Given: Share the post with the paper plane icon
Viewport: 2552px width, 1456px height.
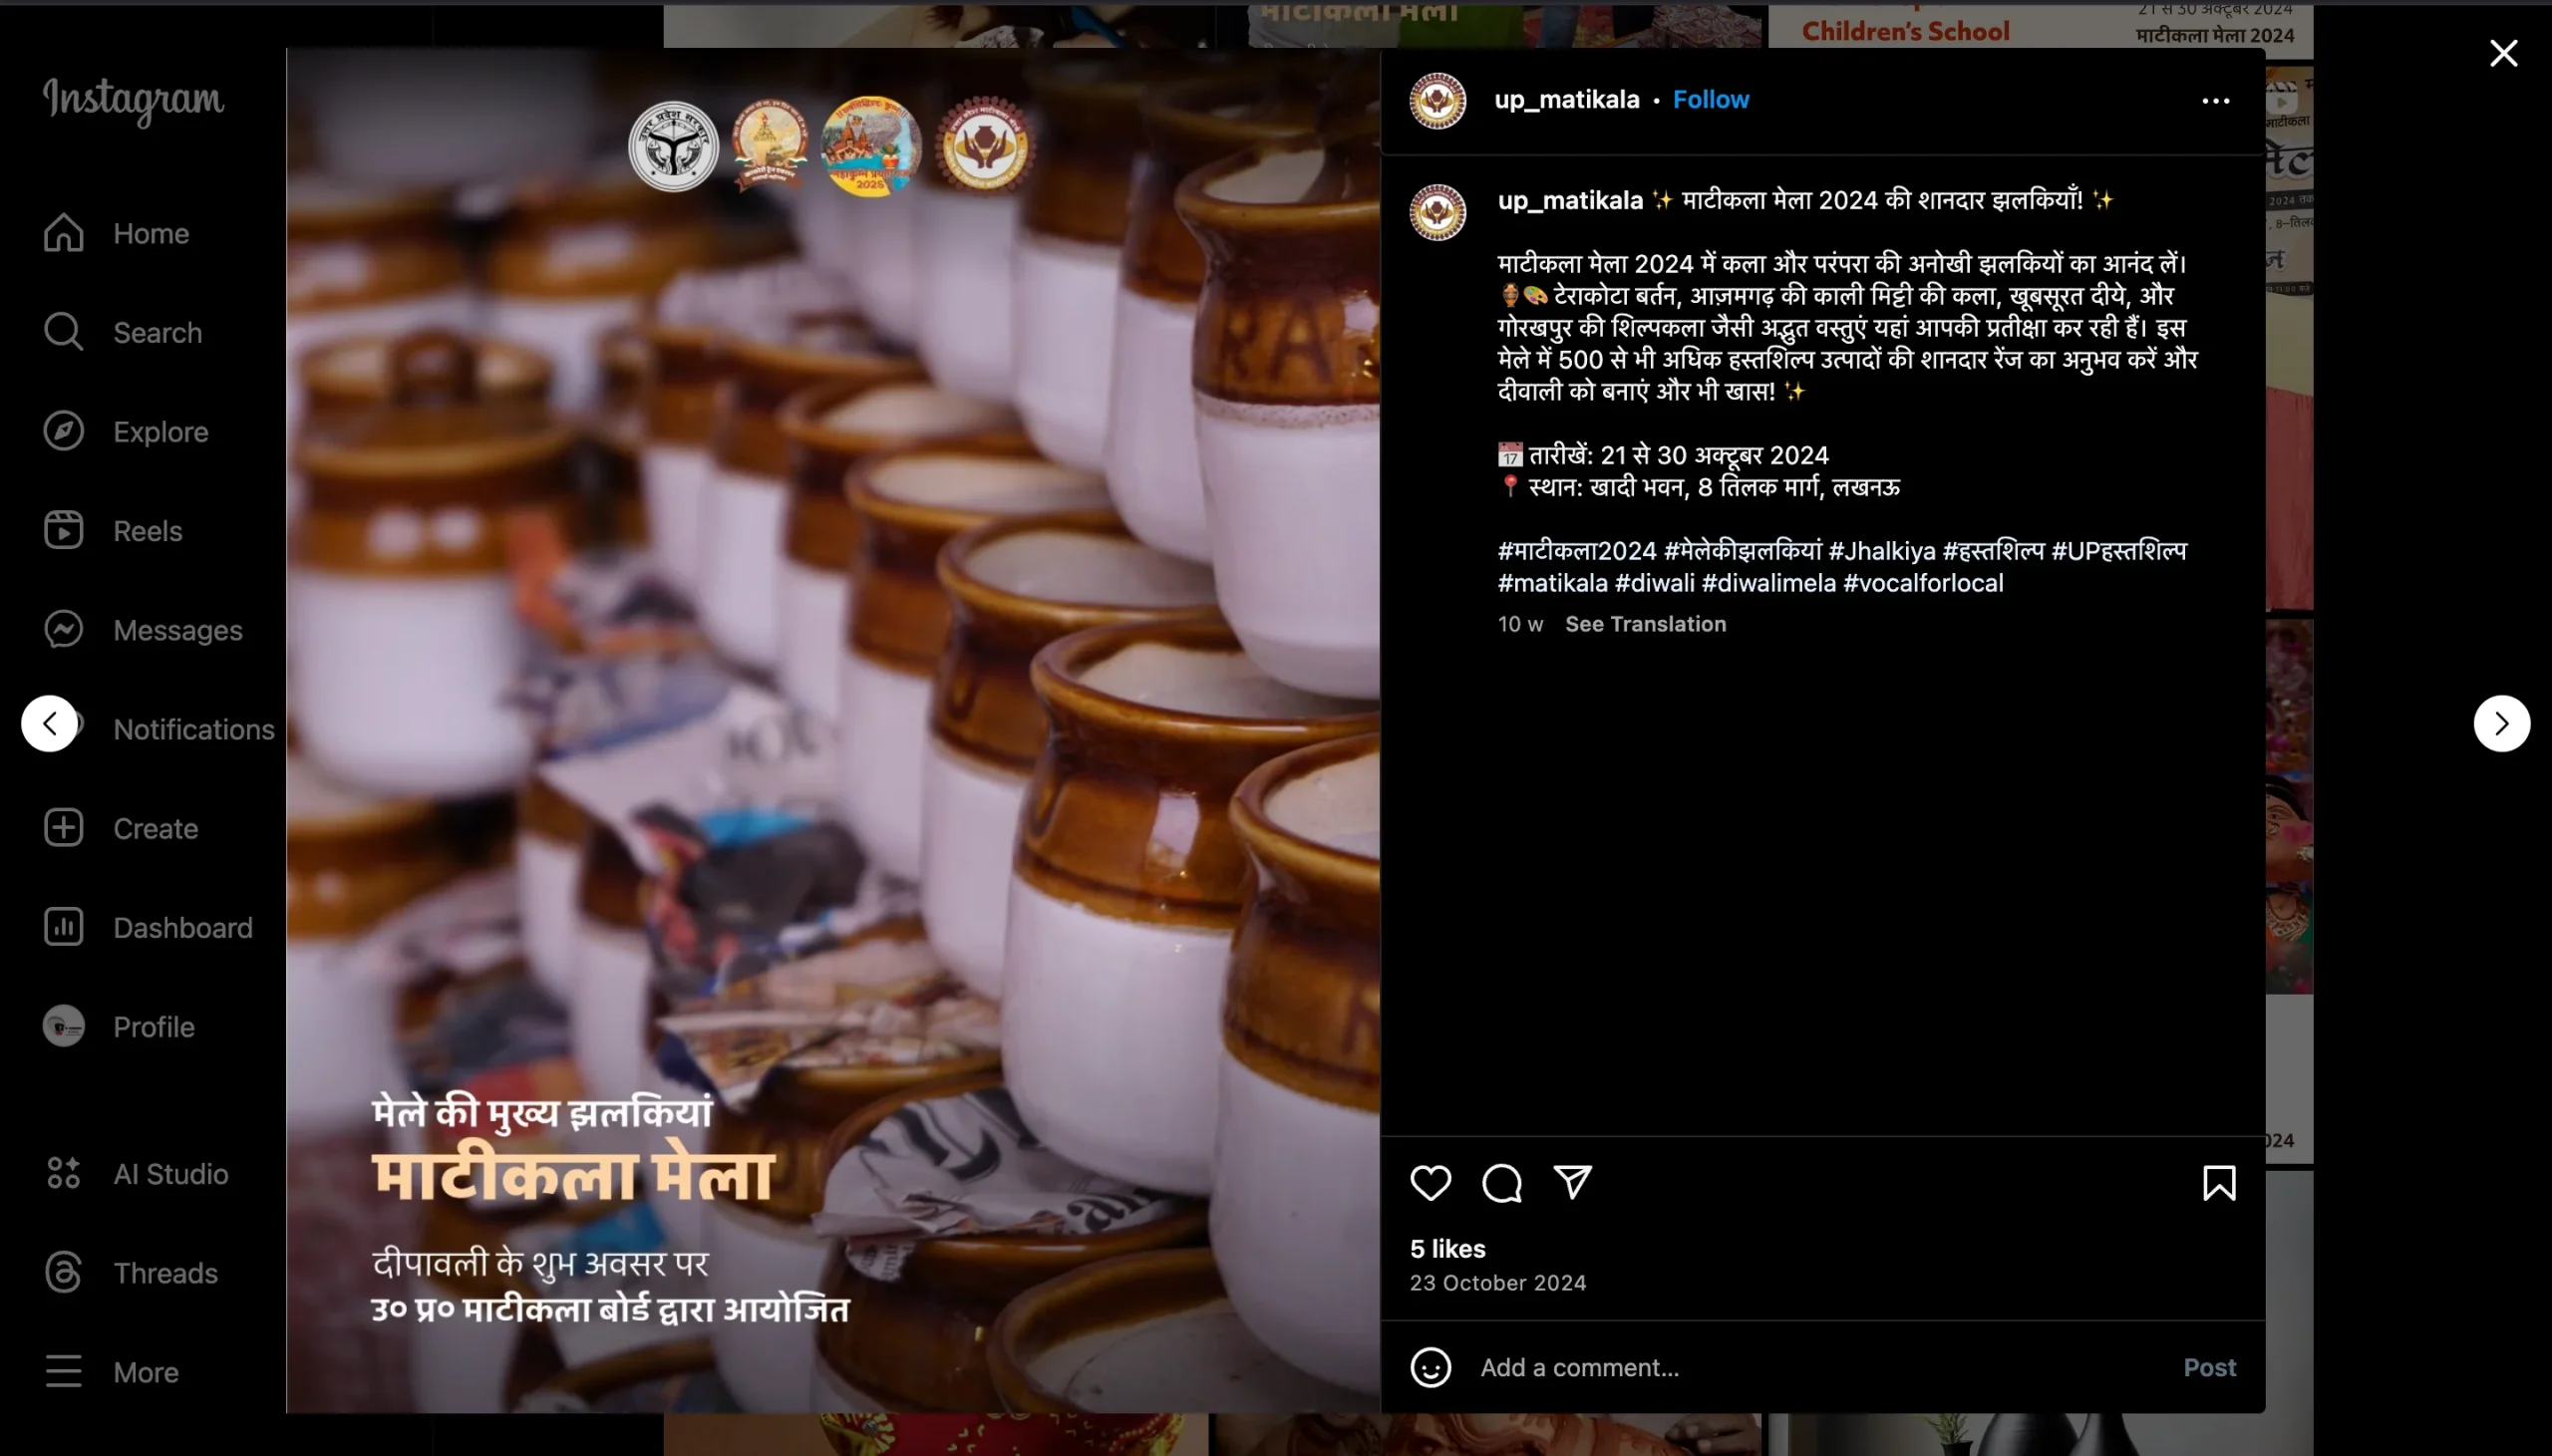Looking at the screenshot, I should tap(1572, 1183).
